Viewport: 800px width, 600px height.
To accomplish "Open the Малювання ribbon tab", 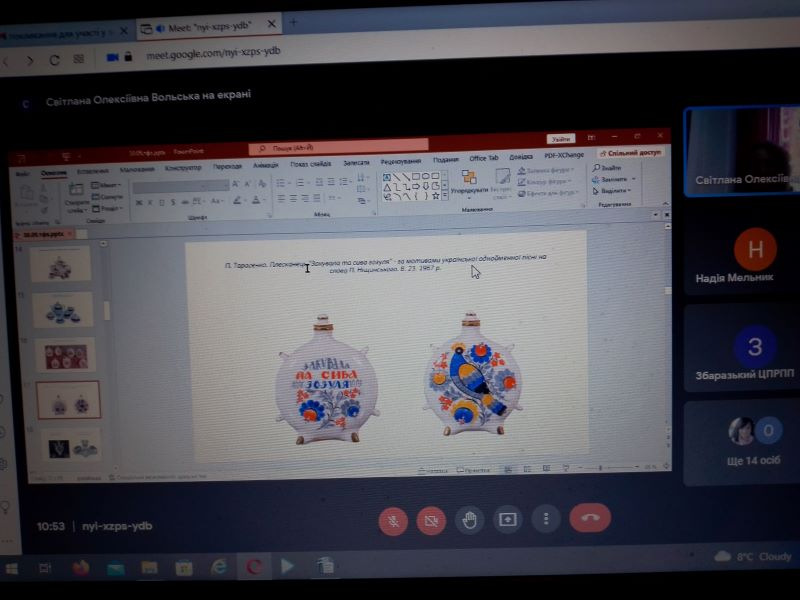I will 137,169.
